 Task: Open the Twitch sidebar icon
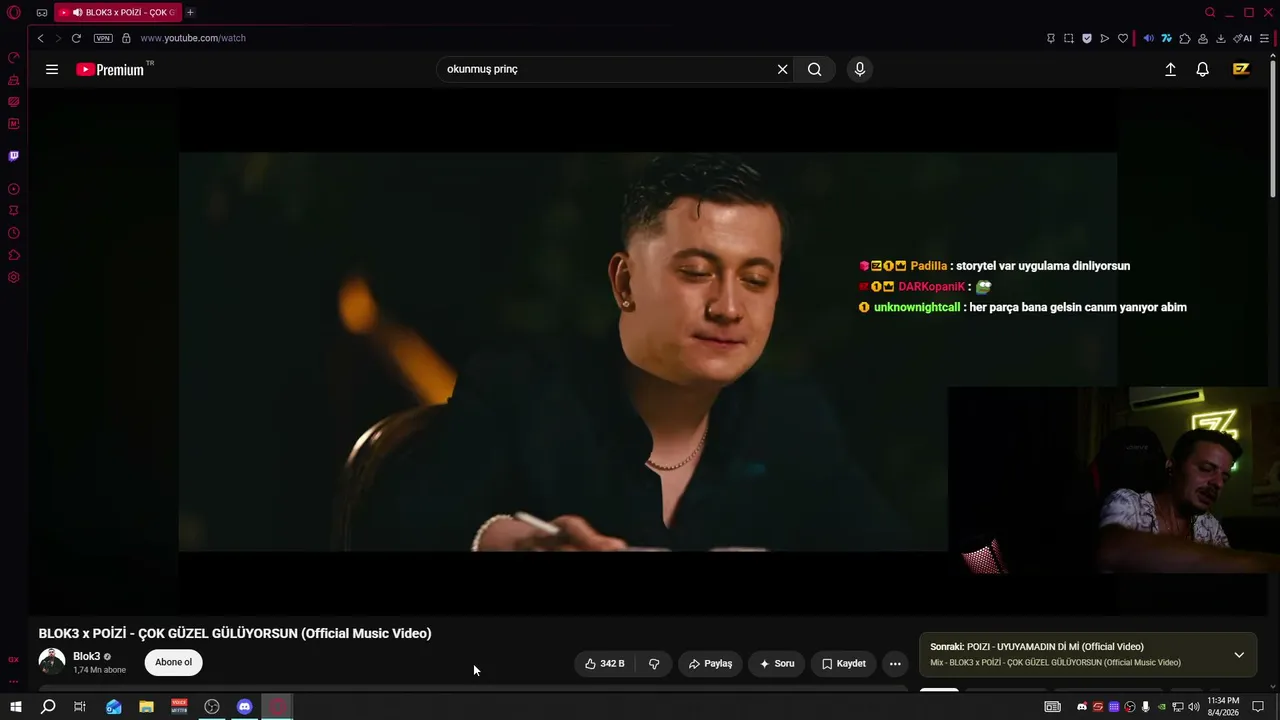coord(14,156)
